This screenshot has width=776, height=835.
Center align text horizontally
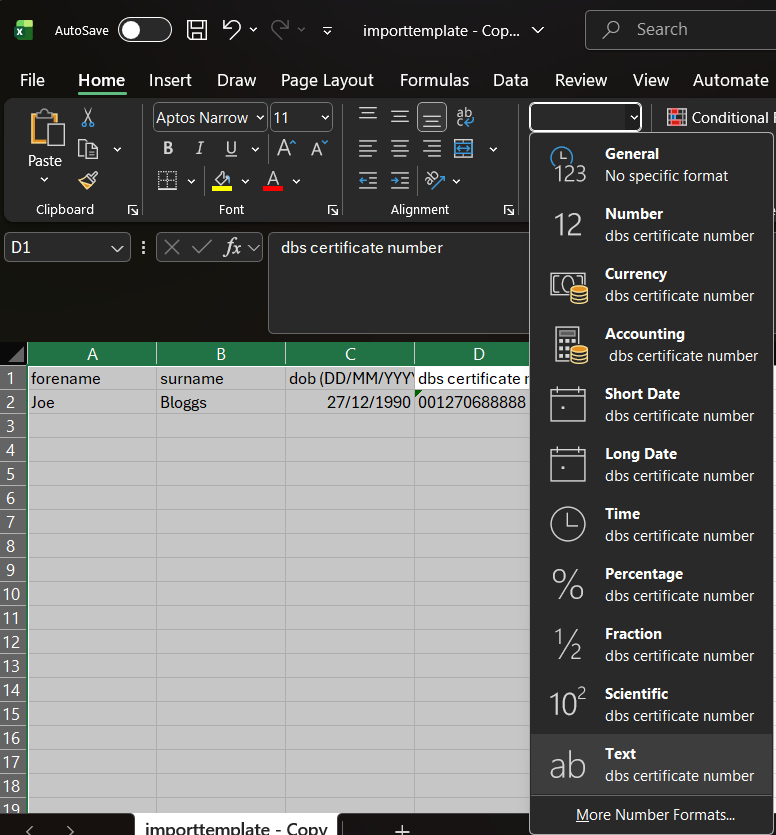pyautogui.click(x=400, y=149)
